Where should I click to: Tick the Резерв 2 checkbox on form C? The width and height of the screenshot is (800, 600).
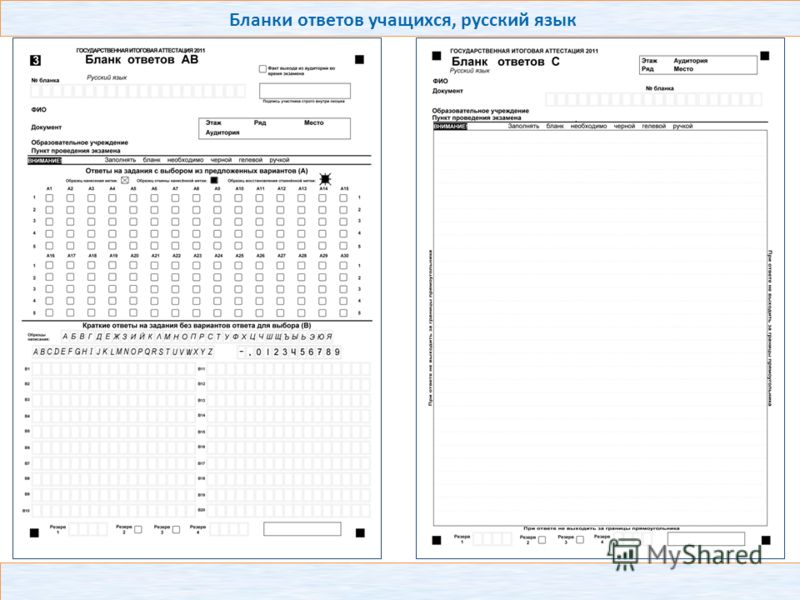click(542, 539)
